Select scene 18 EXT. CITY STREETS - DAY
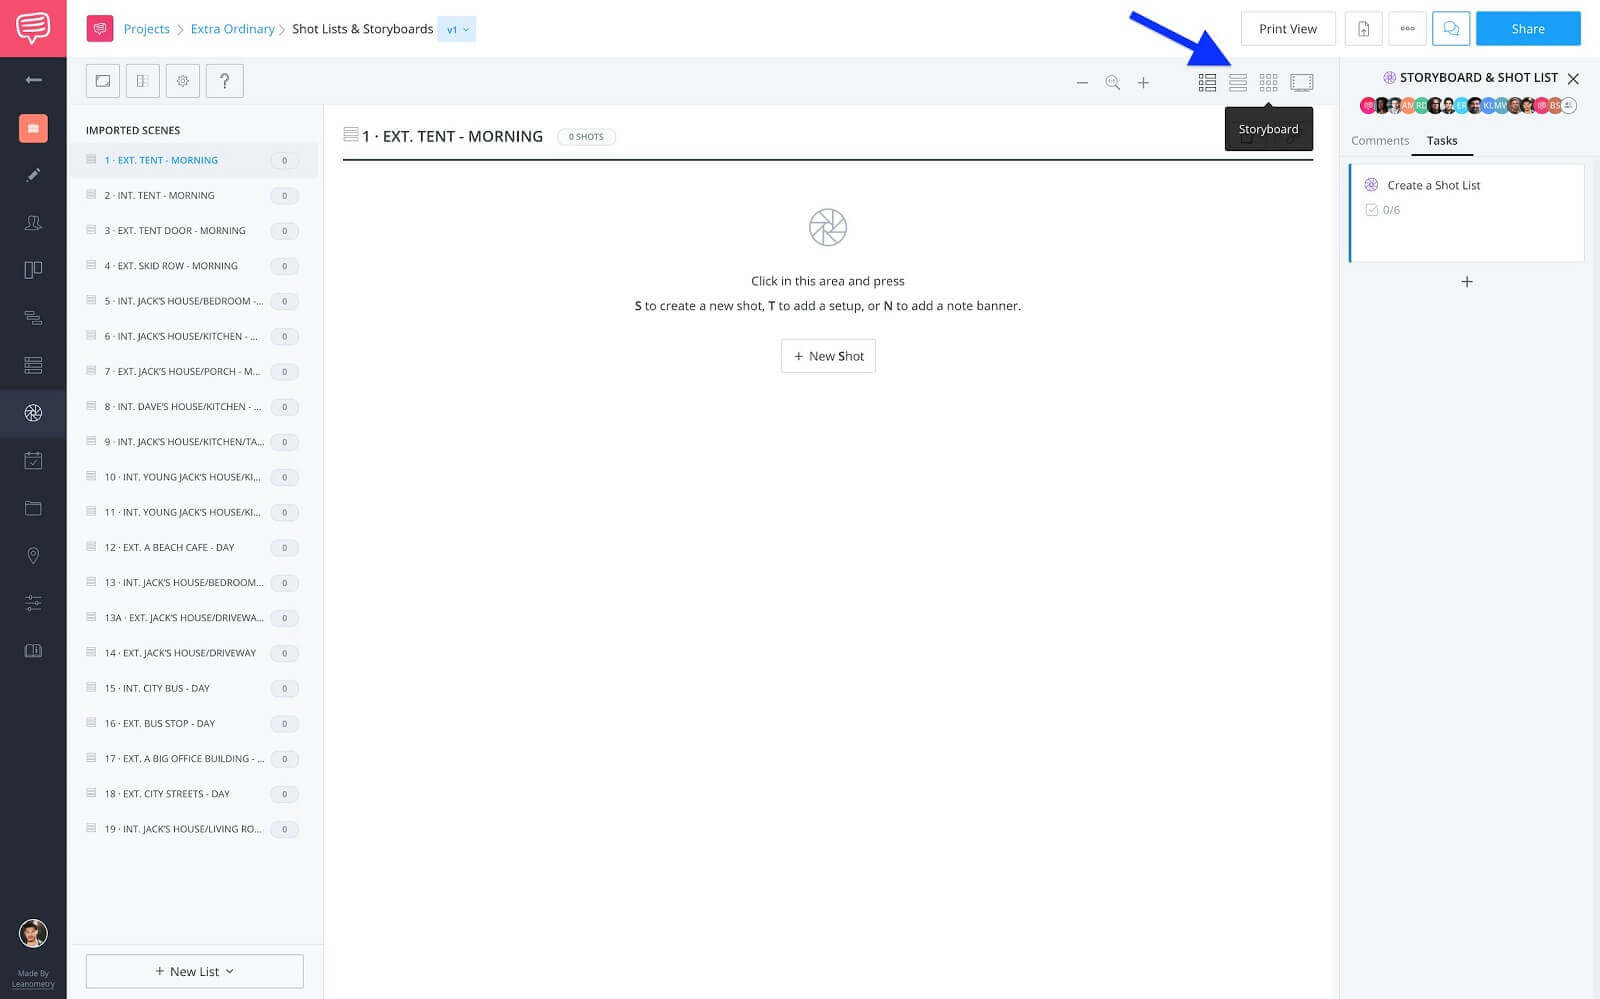The height and width of the screenshot is (999, 1600). (193, 794)
